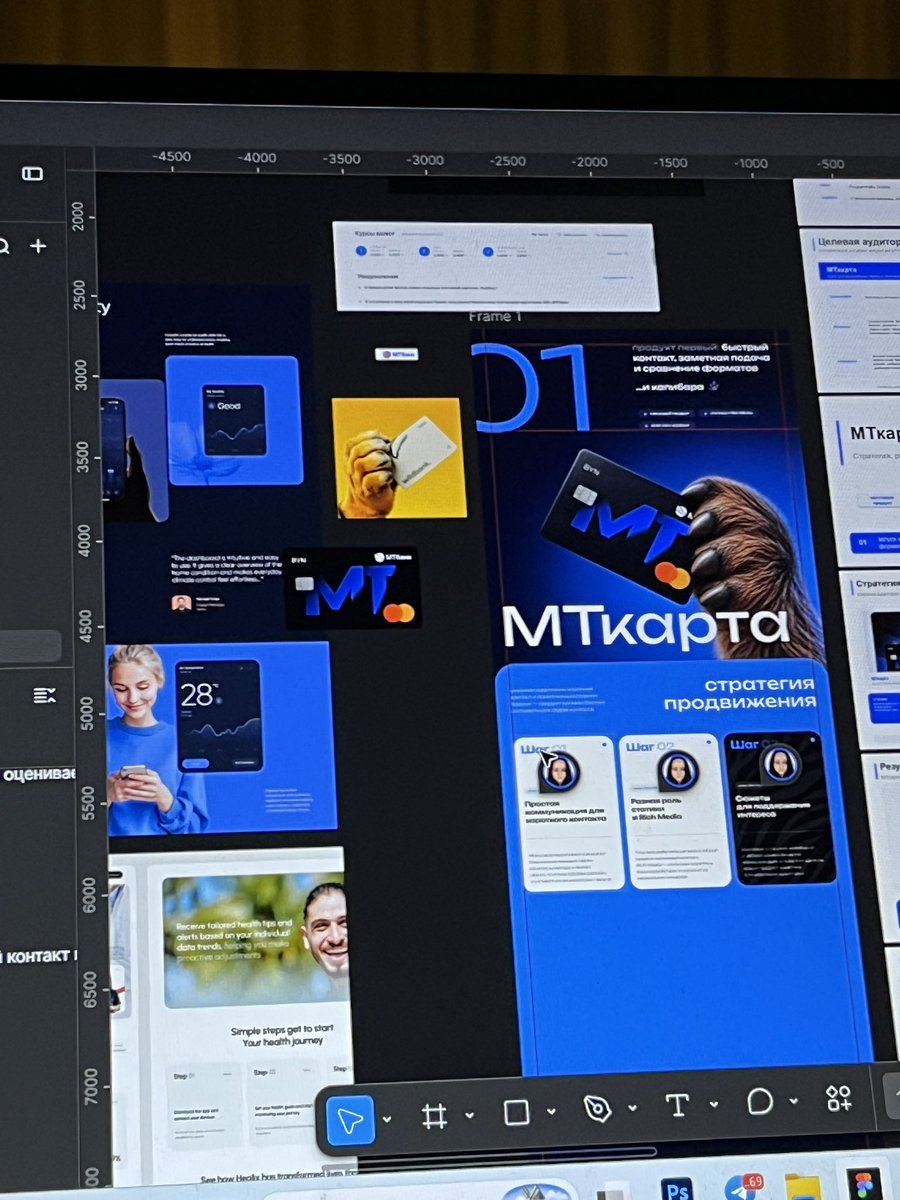The height and width of the screenshot is (1200, 900).
Task: Select the Pen tool
Action: 597,1108
